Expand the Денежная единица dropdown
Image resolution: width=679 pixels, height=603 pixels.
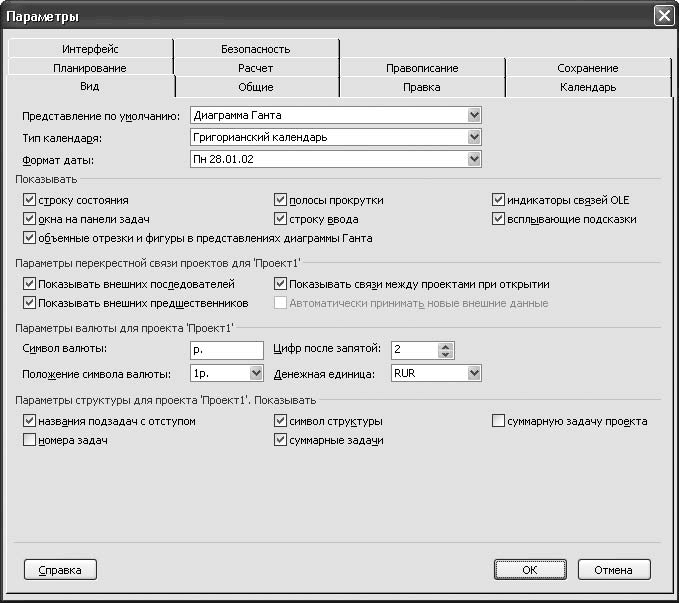474,373
